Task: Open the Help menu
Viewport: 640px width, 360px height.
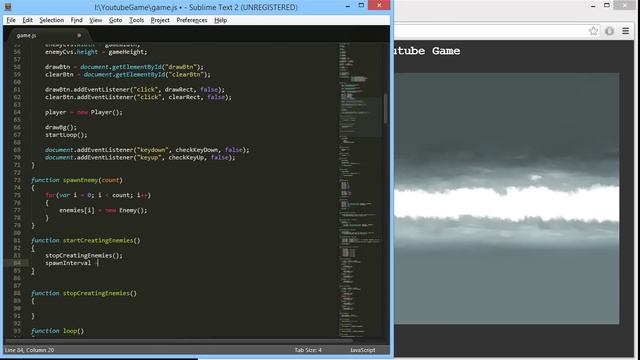Action: (220, 20)
